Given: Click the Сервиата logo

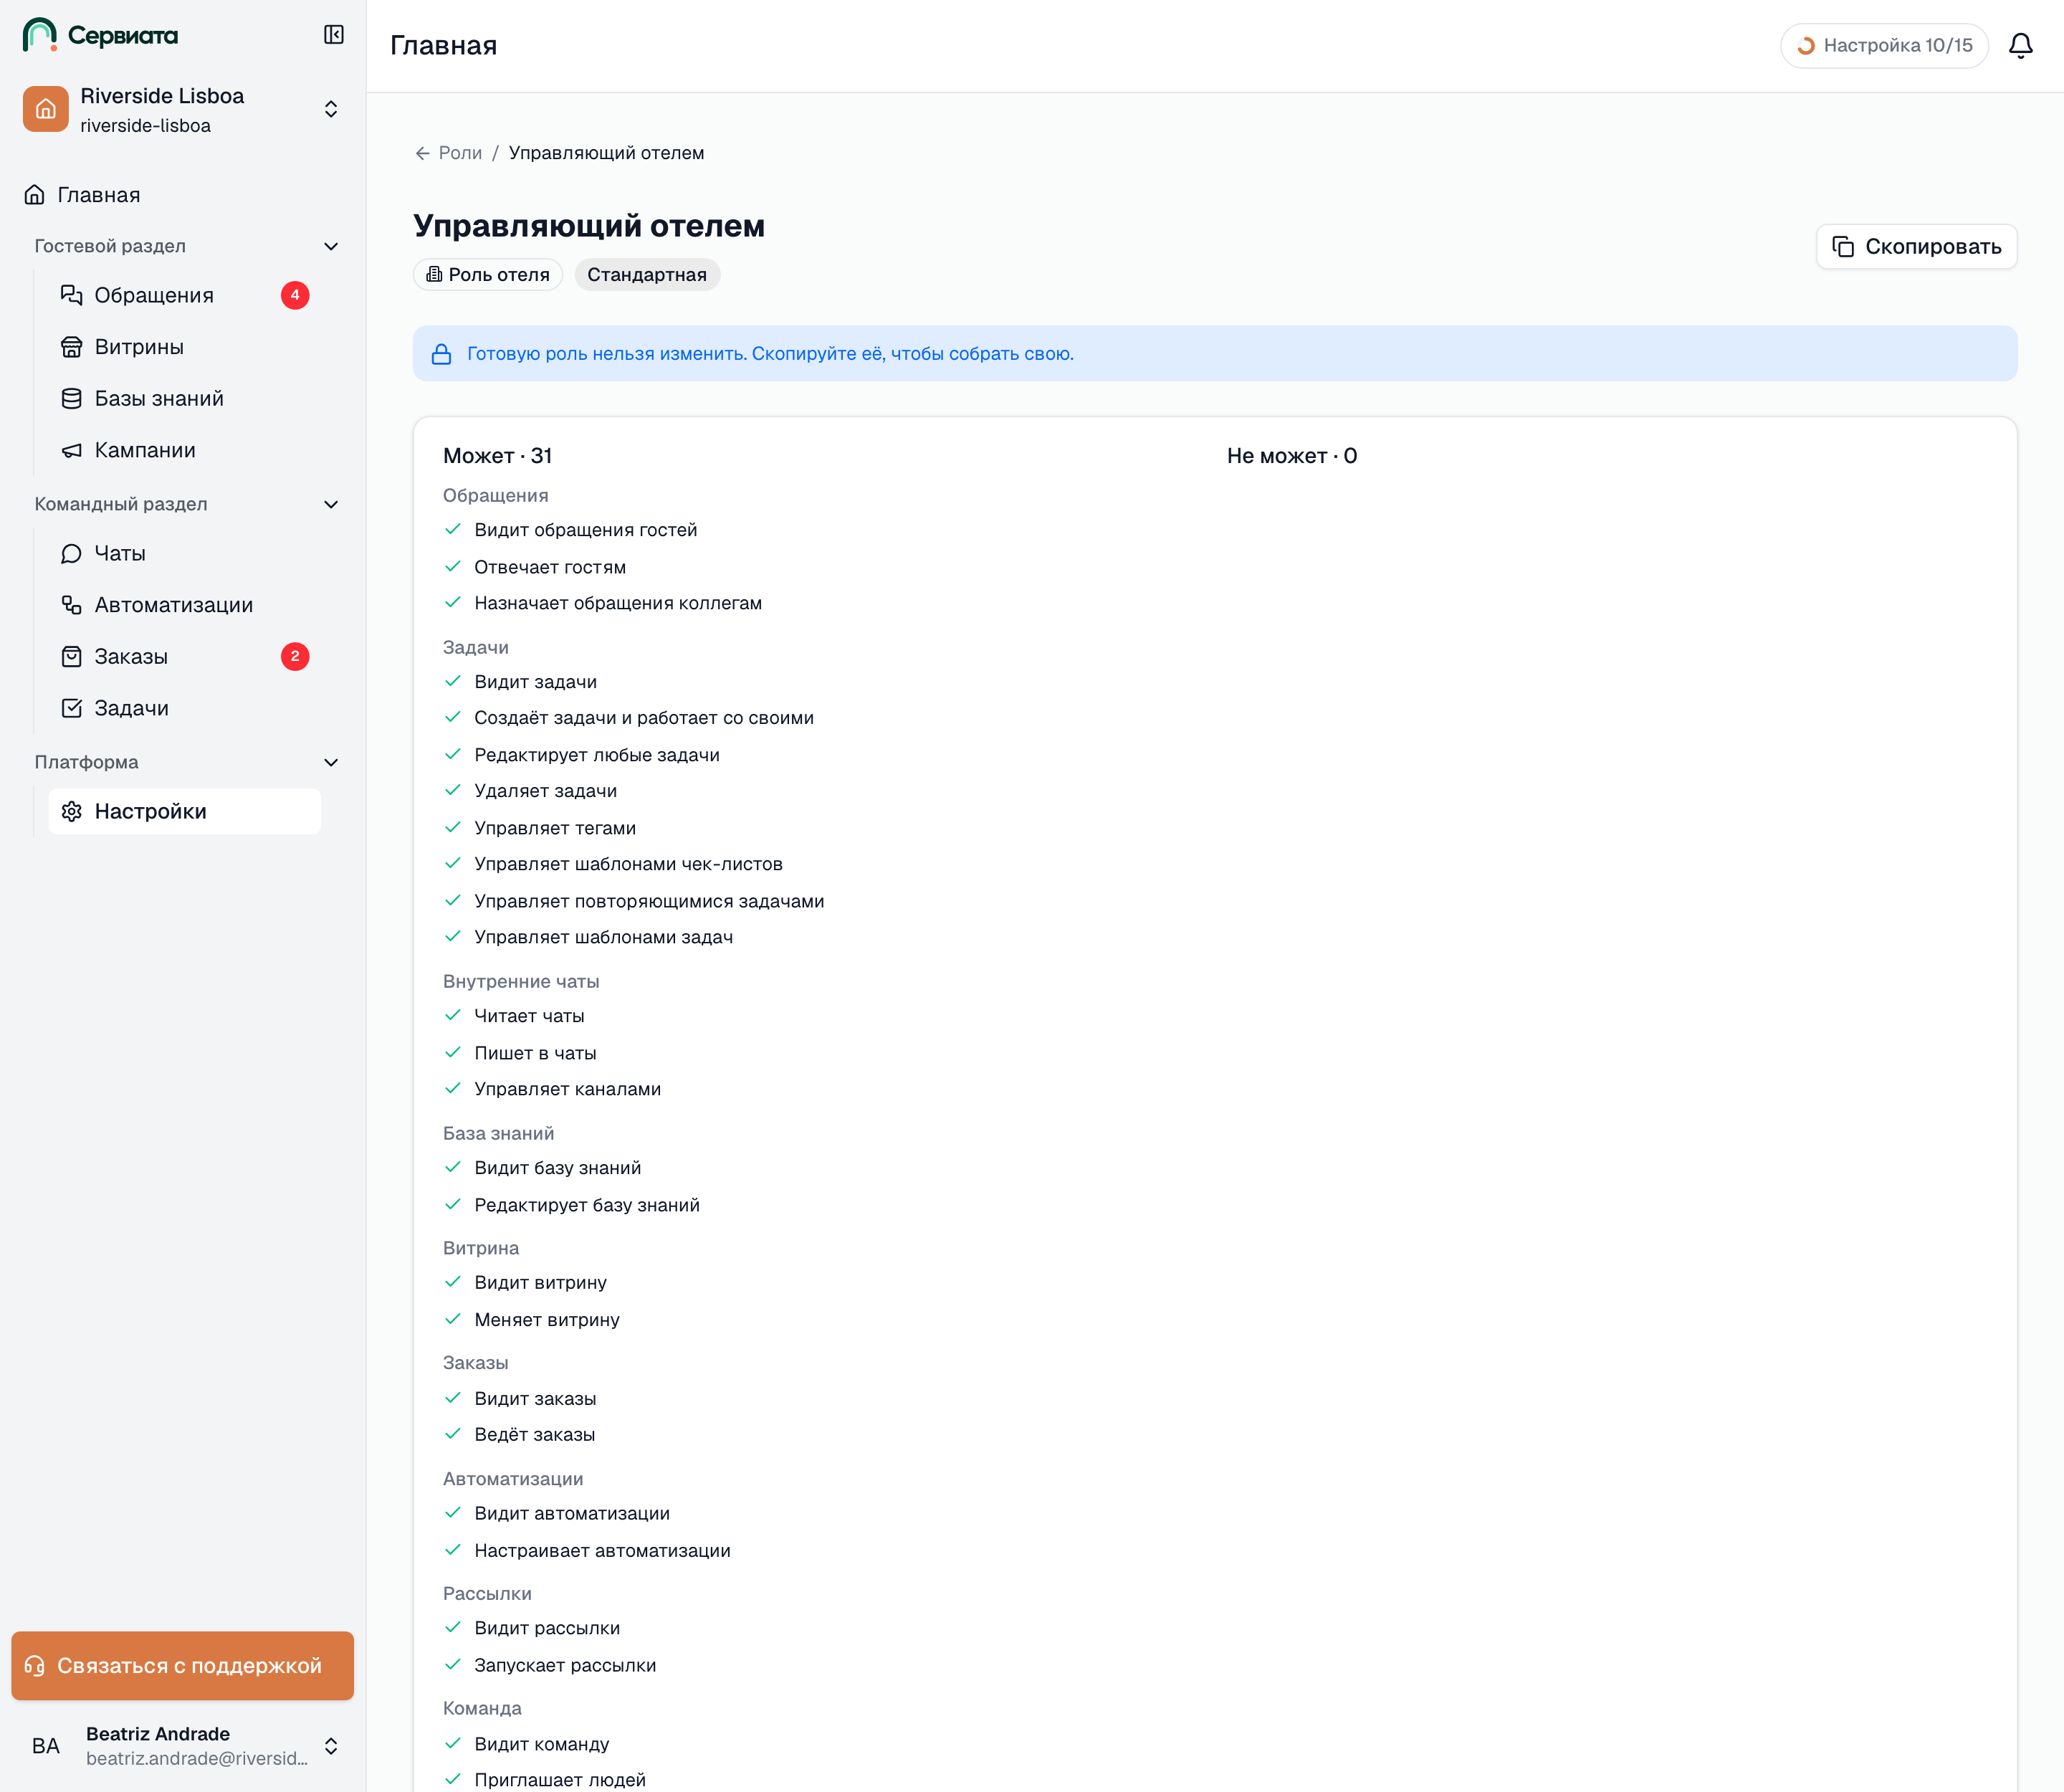Looking at the screenshot, I should pos(100,35).
